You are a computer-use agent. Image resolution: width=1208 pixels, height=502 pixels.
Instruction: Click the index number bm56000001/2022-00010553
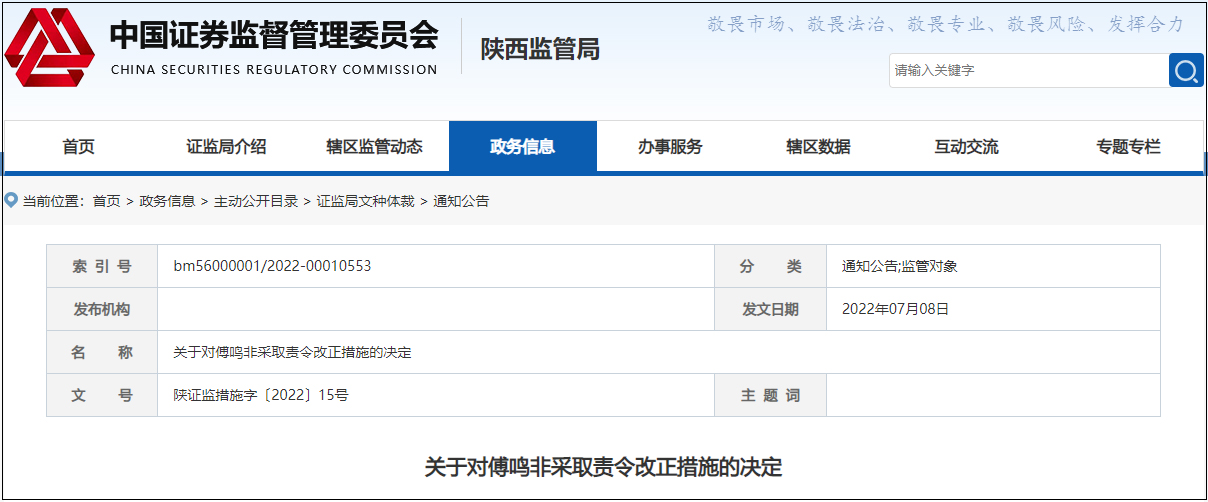pos(272,266)
